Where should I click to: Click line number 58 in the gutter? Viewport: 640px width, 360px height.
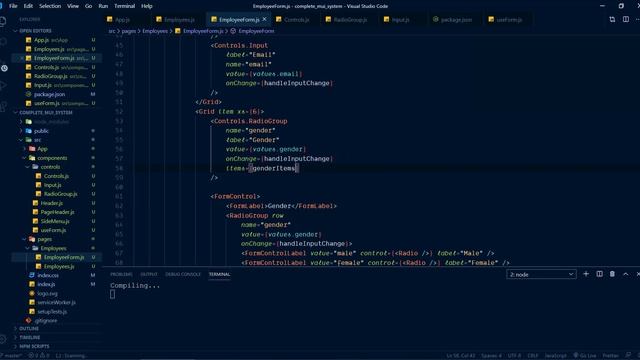[119, 168]
